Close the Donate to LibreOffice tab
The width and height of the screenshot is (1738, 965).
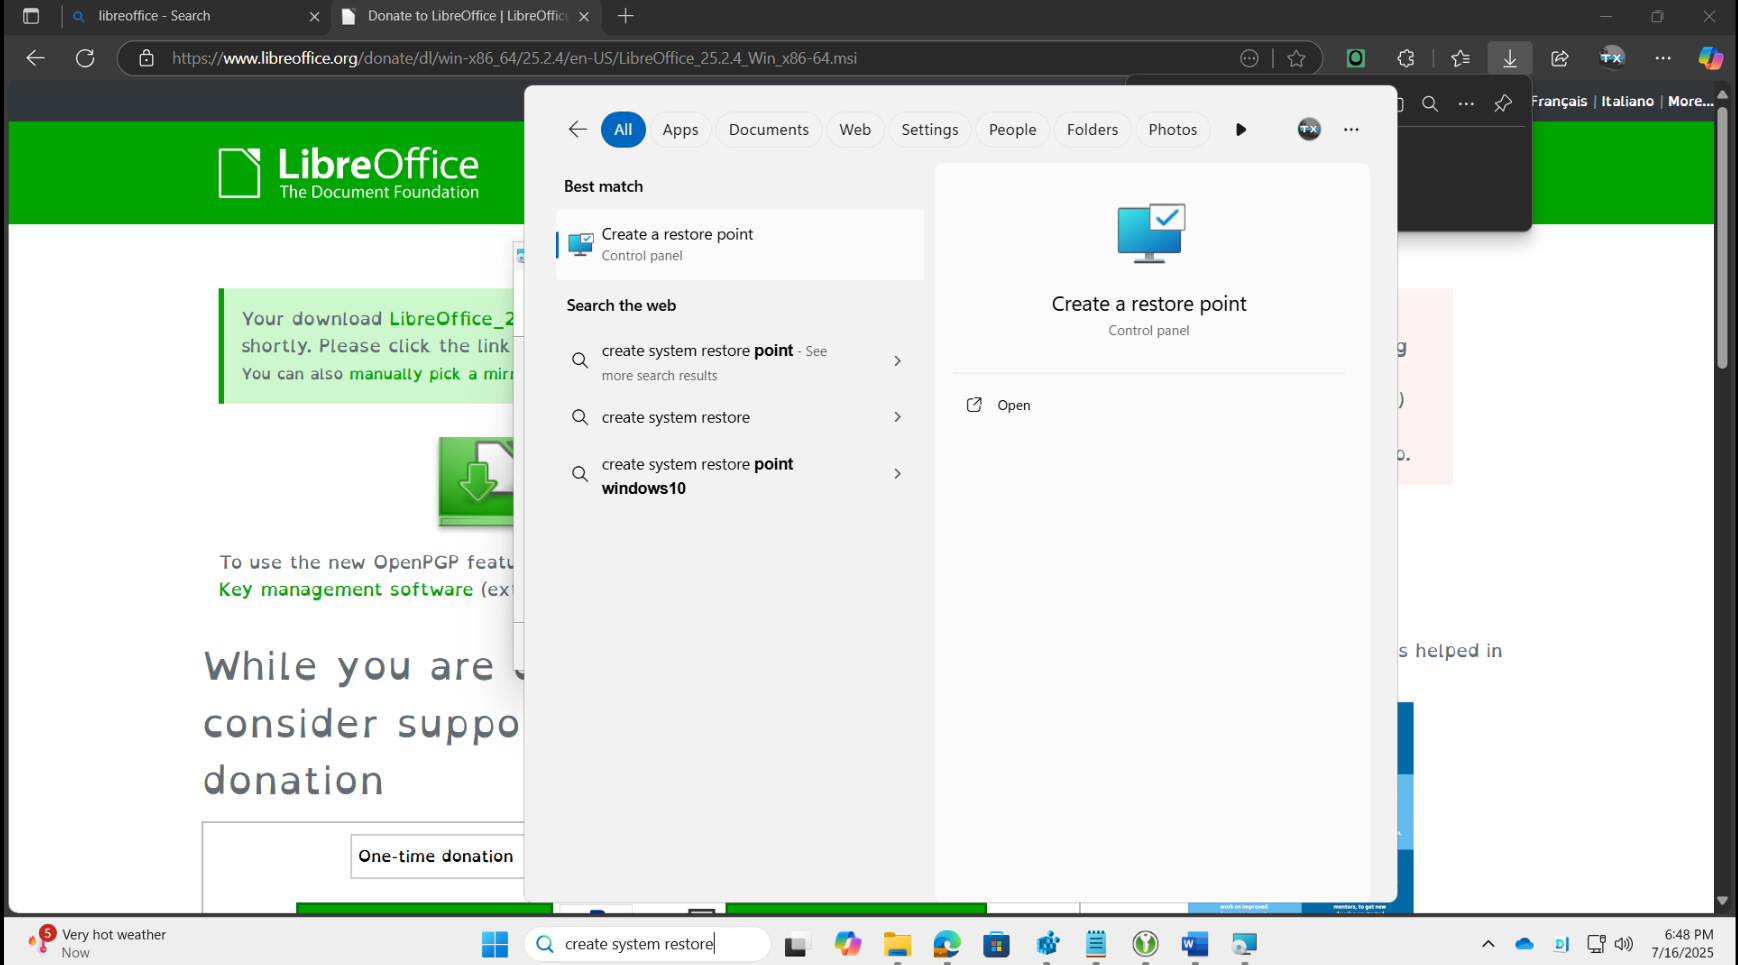(x=584, y=16)
